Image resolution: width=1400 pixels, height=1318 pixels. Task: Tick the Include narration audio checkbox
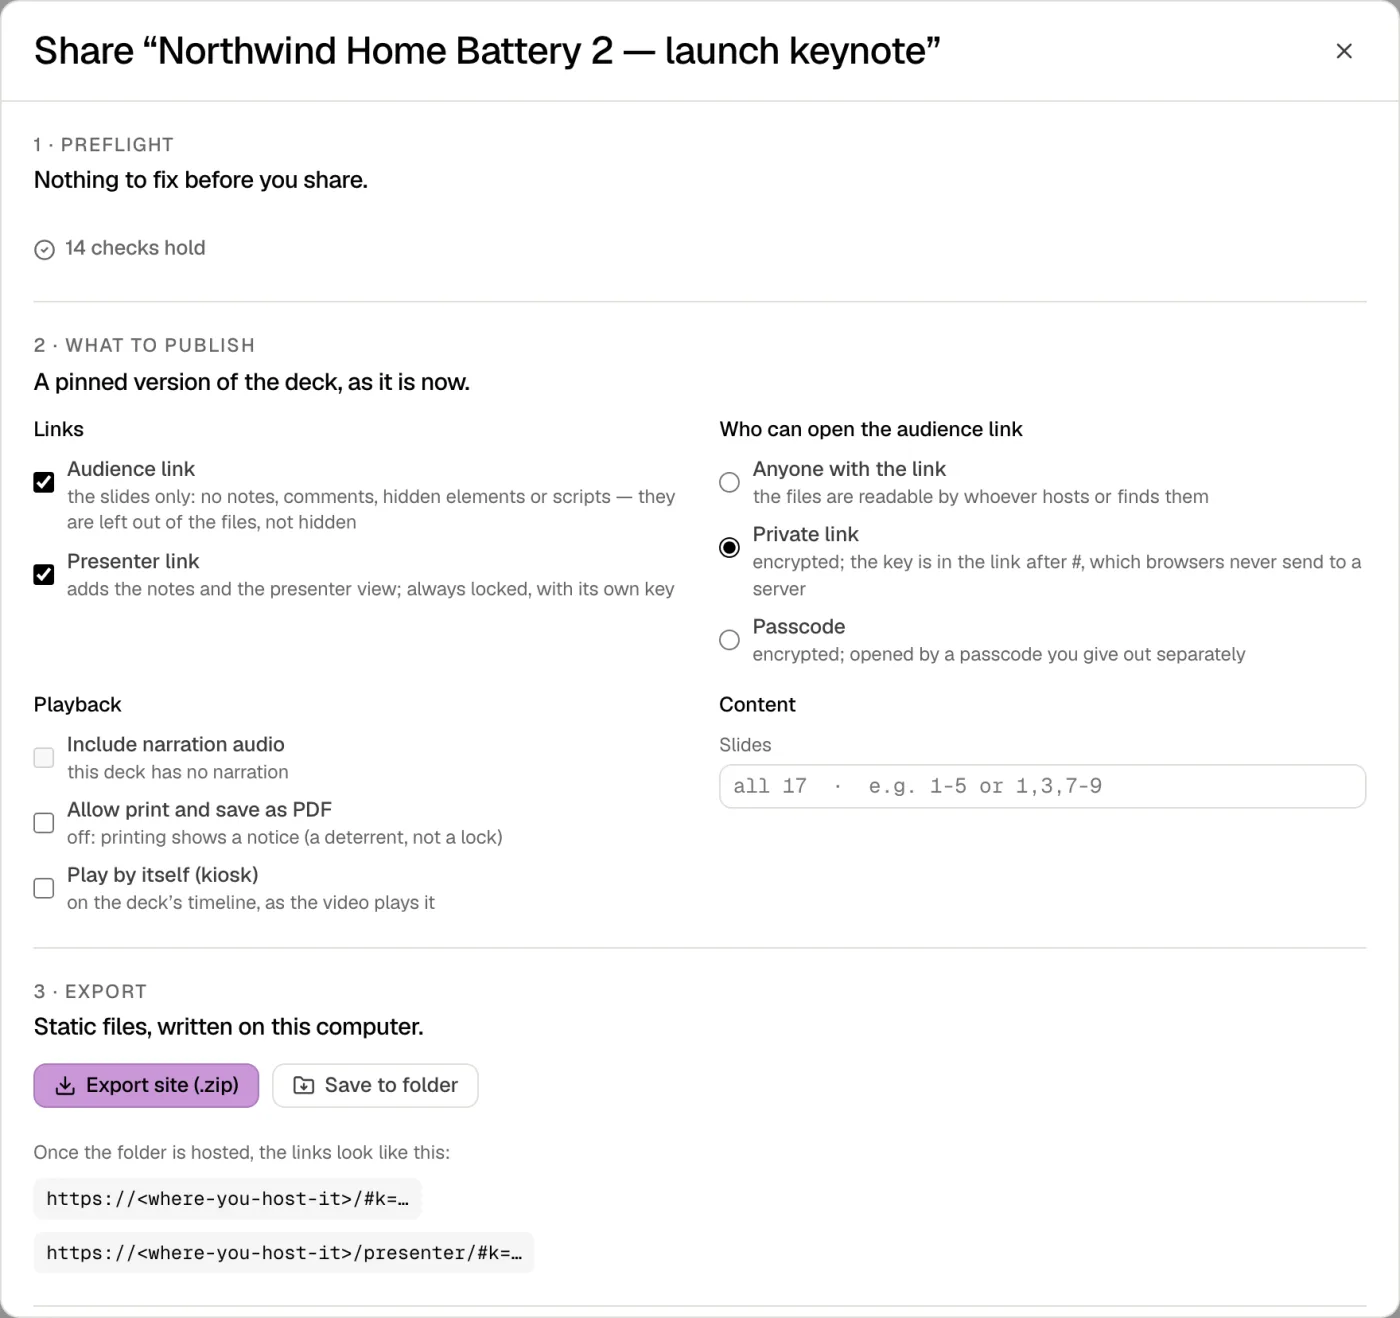click(44, 757)
